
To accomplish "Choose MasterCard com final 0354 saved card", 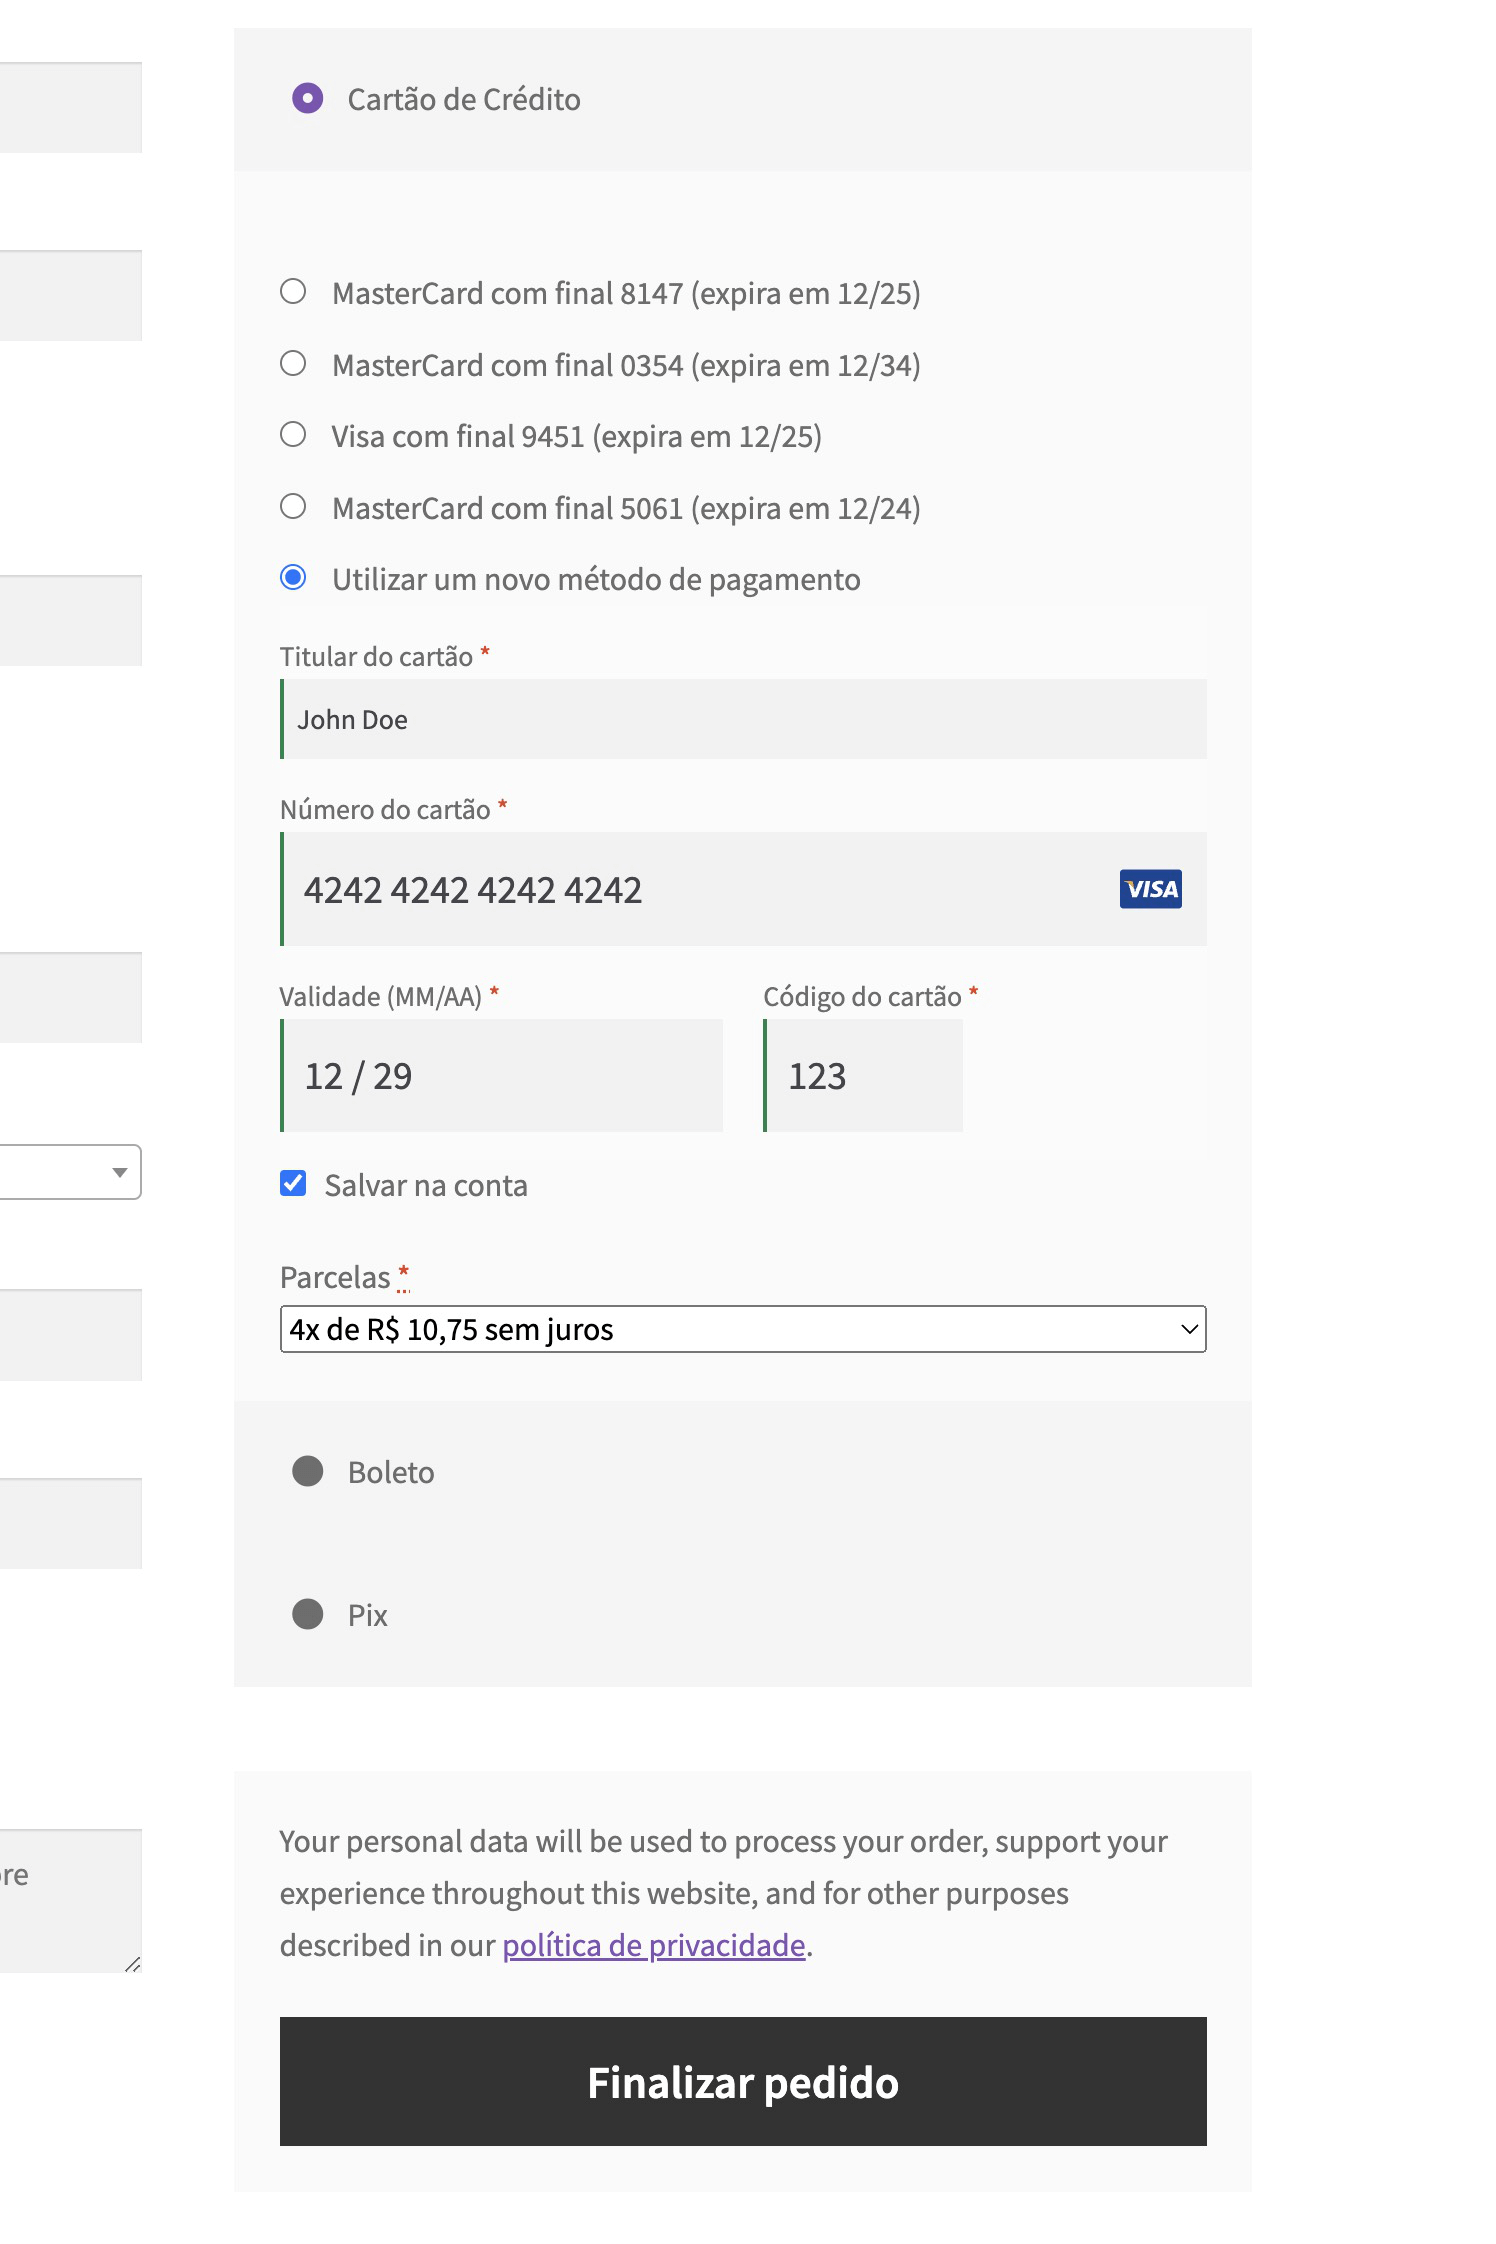I will click(293, 363).
